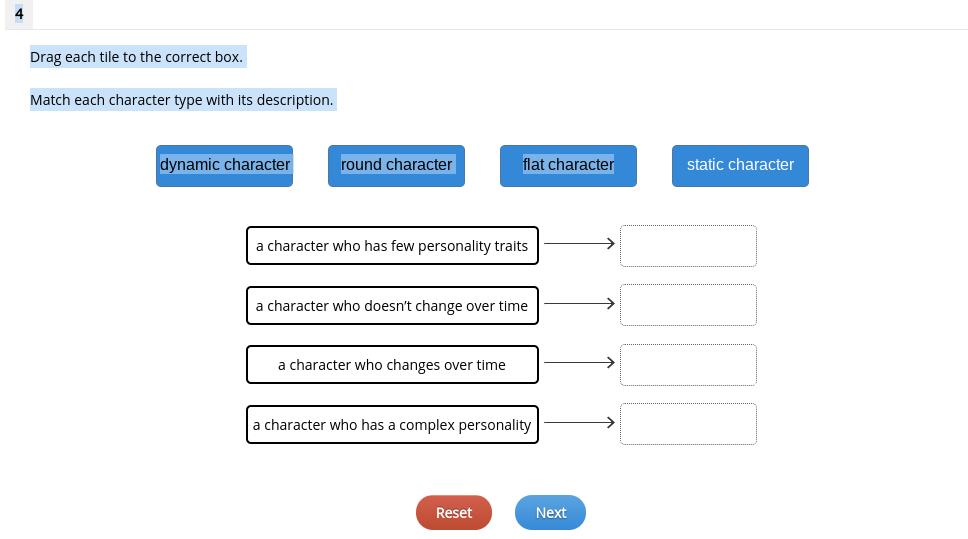Click empty box for few personality traits

pos(688,246)
